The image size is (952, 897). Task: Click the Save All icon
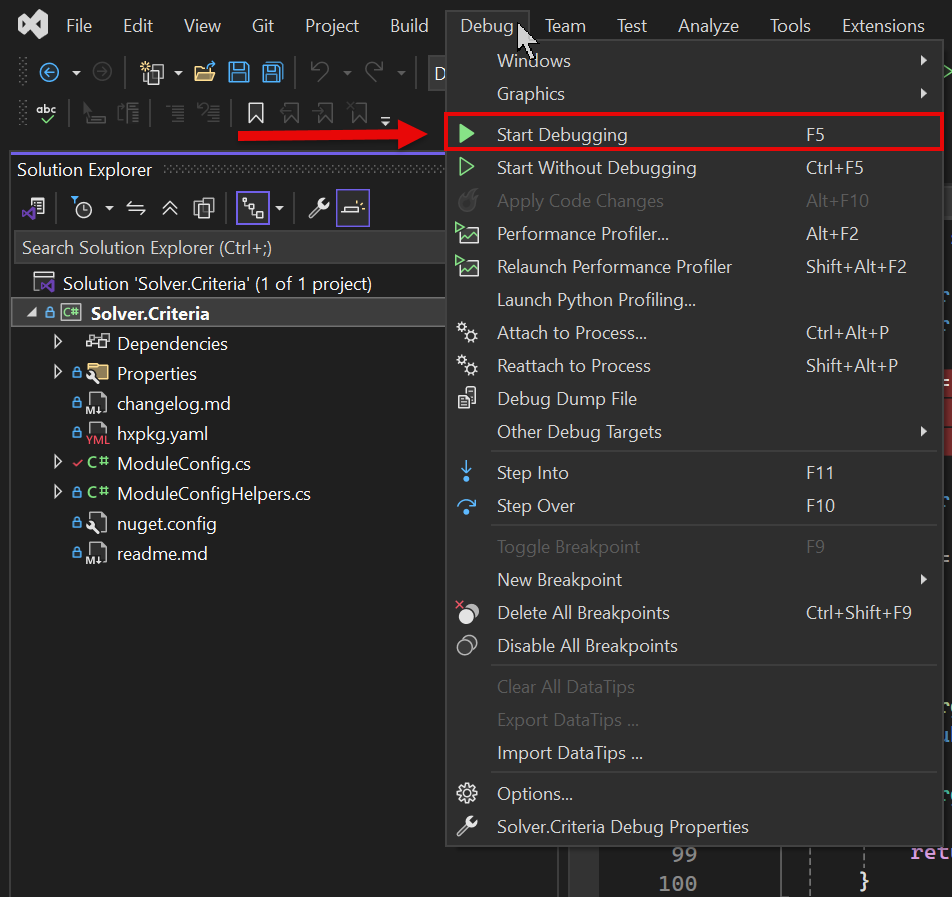point(273,72)
